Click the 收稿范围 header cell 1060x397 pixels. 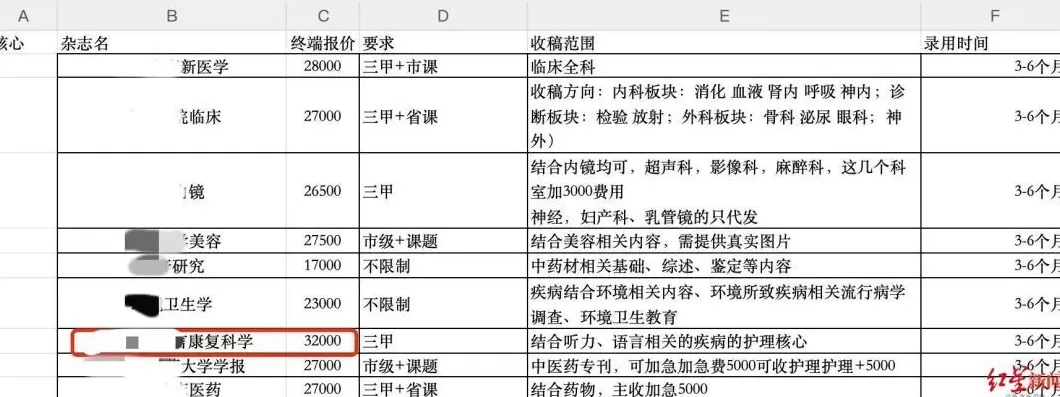pos(724,43)
